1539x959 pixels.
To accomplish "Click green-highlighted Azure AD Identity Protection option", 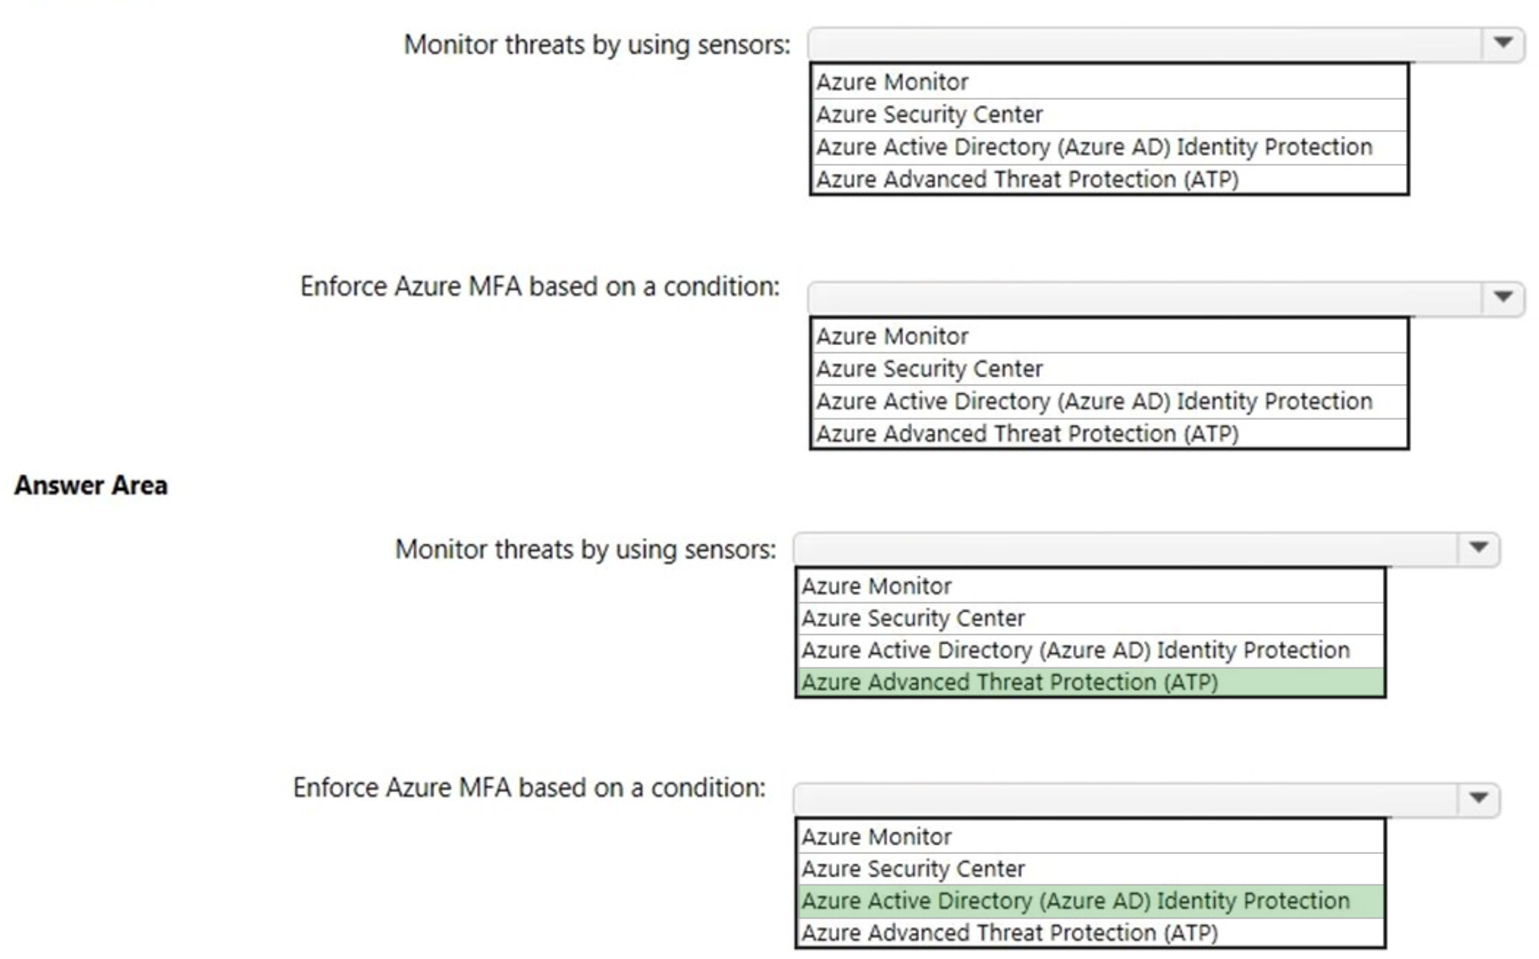I will [1075, 900].
